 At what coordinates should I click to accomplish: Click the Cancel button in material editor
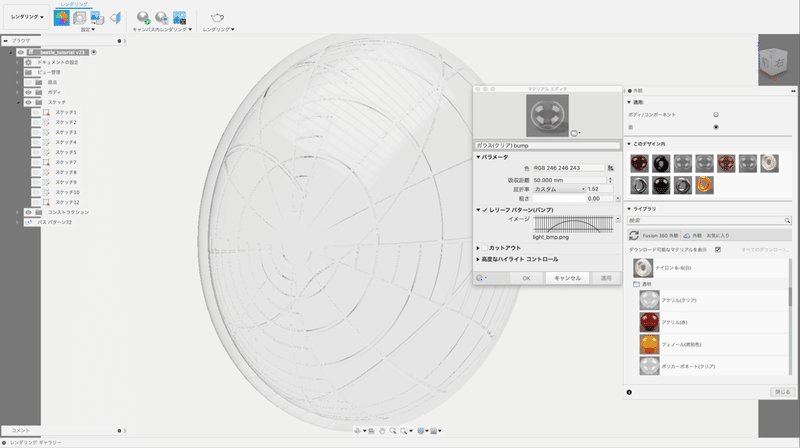[567, 278]
